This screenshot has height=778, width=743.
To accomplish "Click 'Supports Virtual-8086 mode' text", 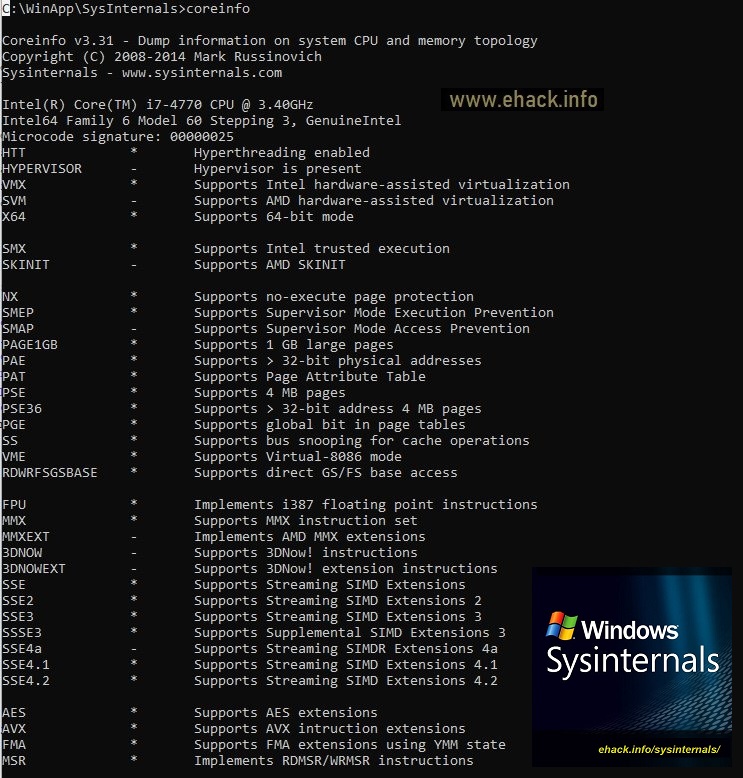I will 298,456.
